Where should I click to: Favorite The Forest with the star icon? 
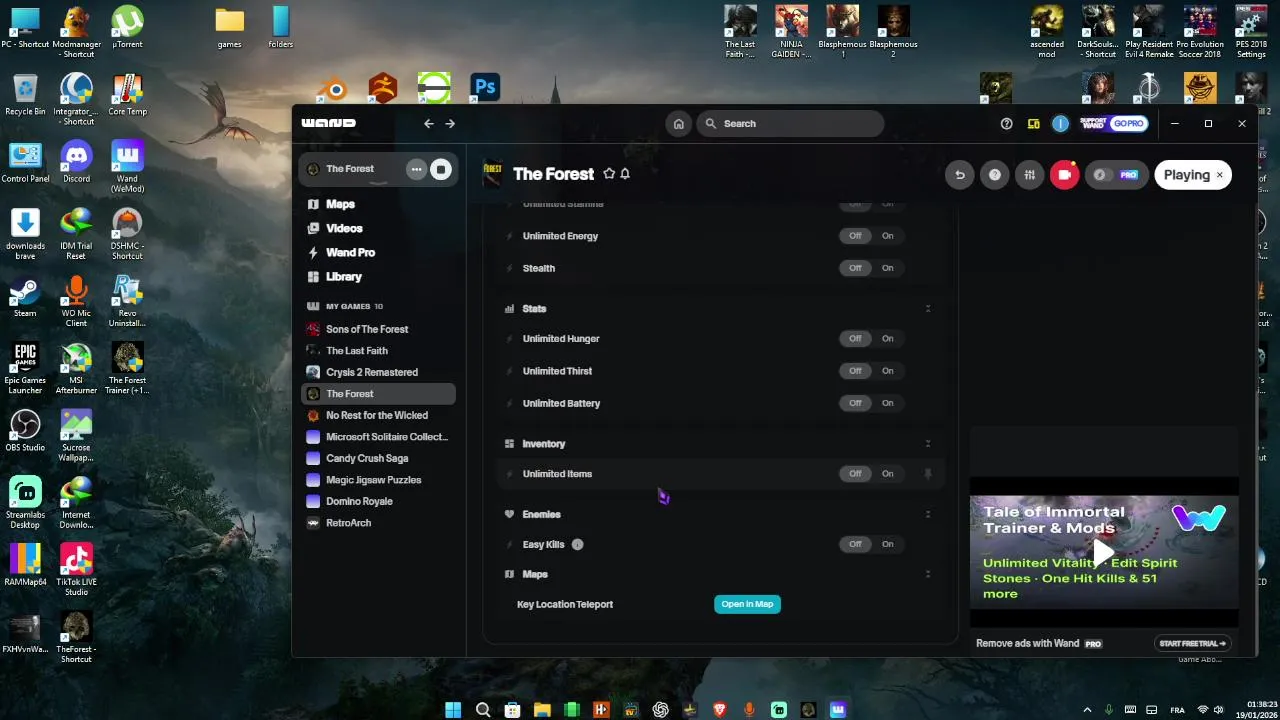coord(609,174)
